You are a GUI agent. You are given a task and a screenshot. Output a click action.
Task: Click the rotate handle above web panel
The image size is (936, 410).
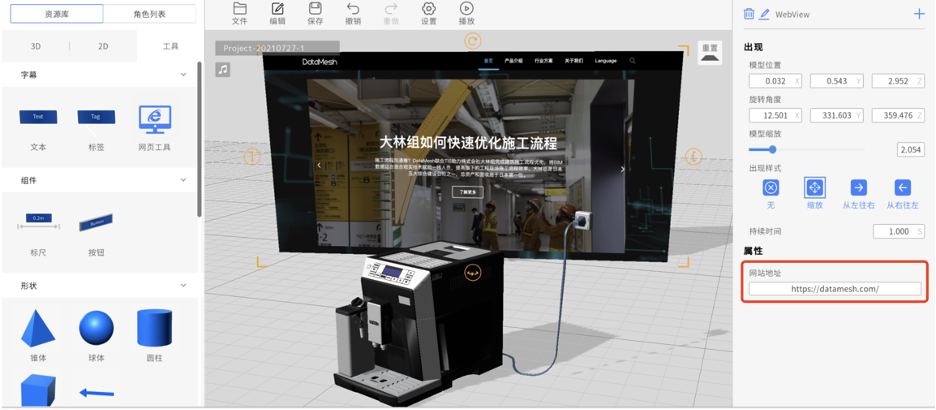click(x=473, y=41)
